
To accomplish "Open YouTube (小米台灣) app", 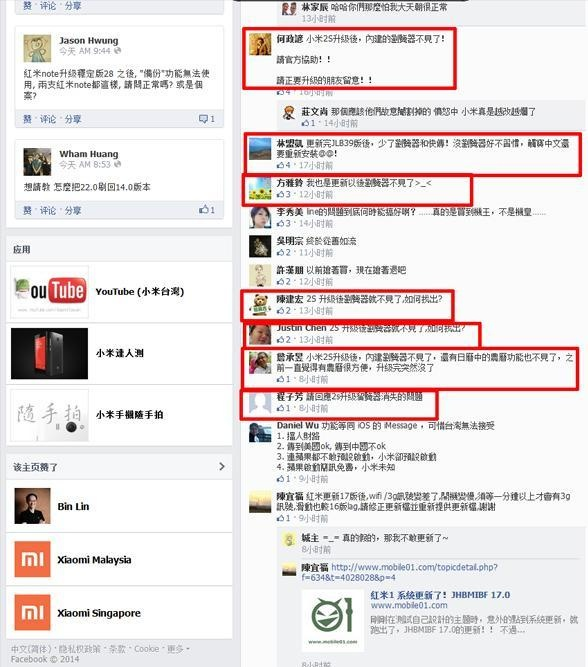I will (x=140, y=292).
